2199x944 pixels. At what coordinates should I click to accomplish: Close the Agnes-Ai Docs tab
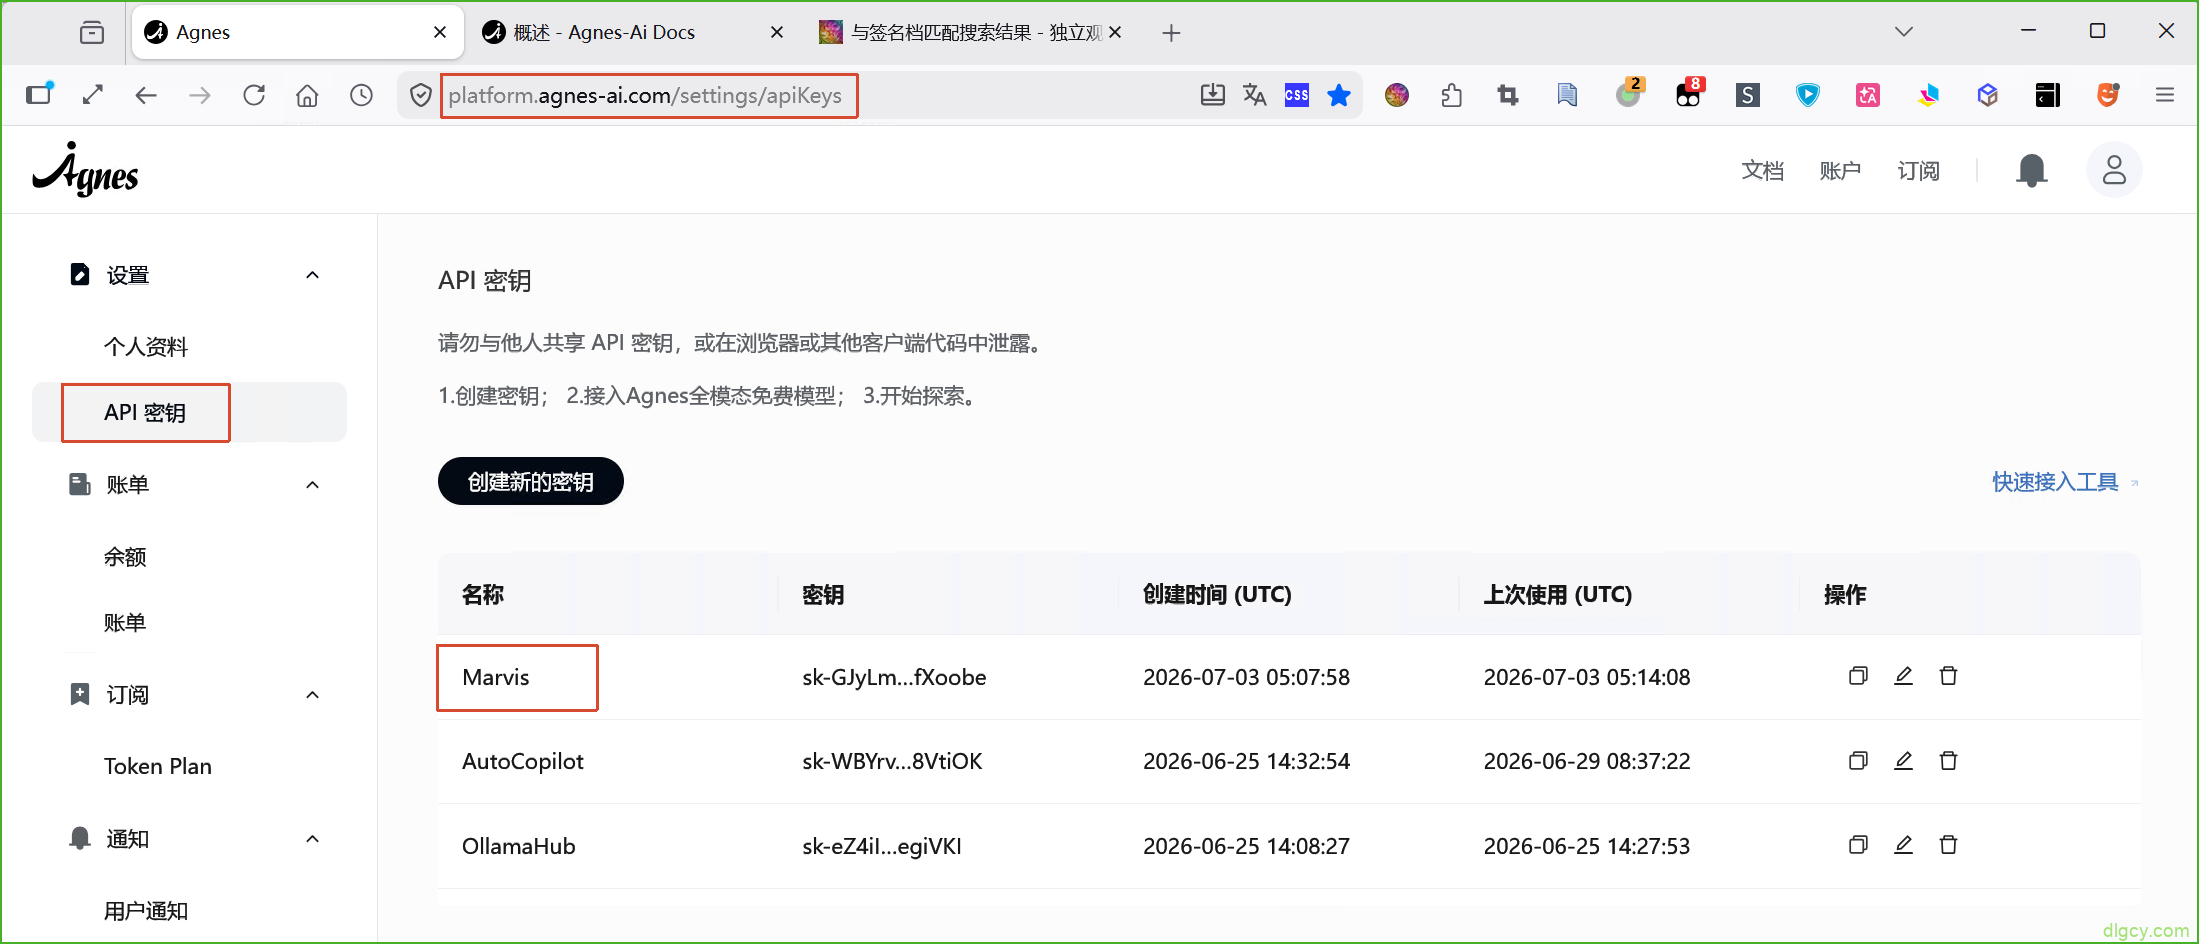777,32
